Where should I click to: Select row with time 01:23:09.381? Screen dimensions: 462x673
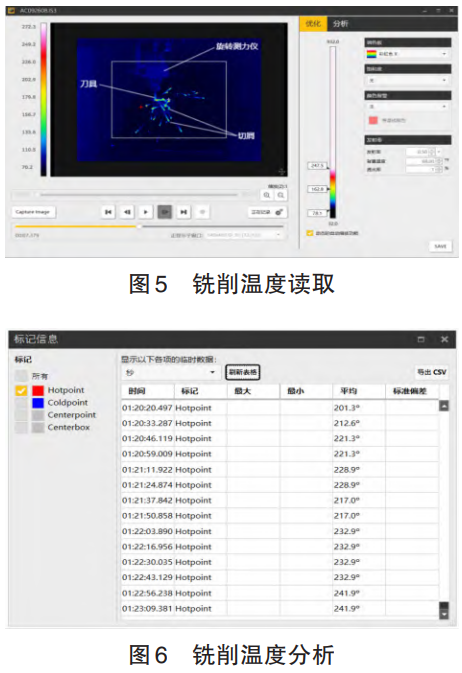pyautogui.click(x=280, y=609)
